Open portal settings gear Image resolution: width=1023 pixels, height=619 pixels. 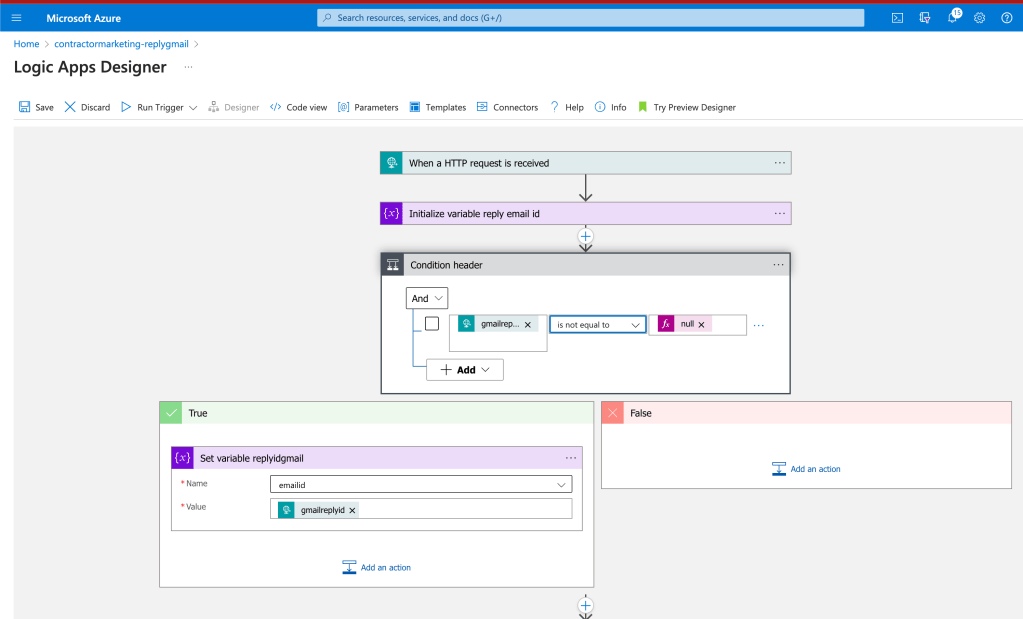[979, 18]
